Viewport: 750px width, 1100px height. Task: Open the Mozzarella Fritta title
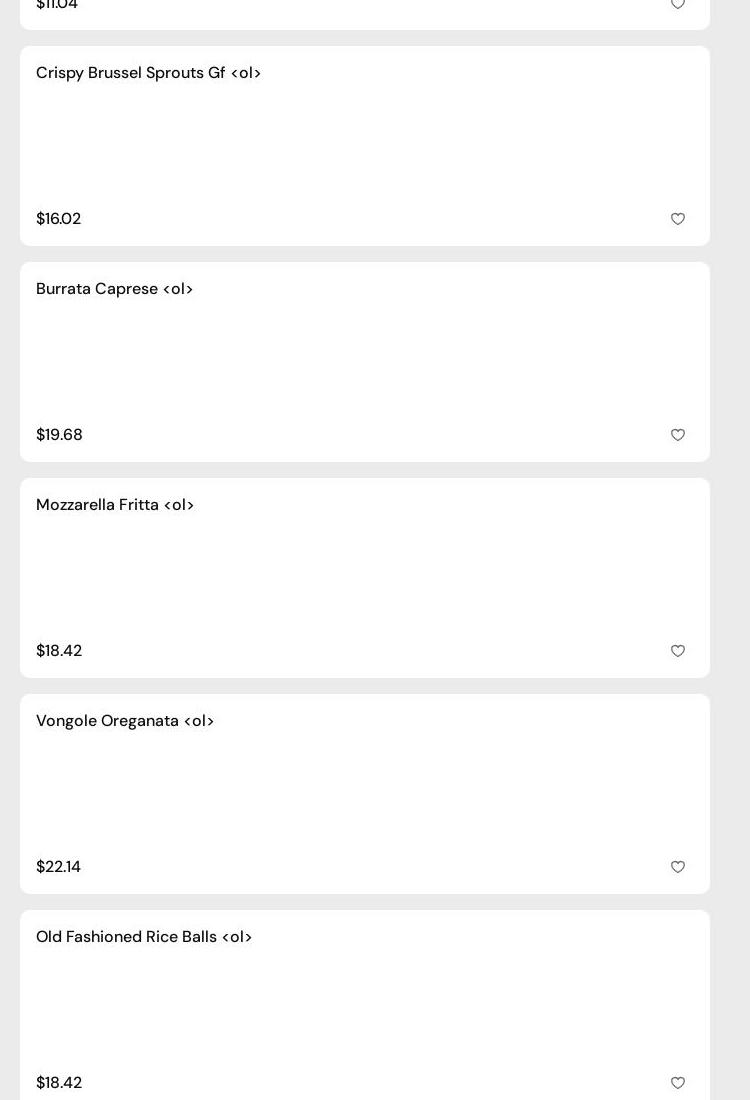click(115, 505)
